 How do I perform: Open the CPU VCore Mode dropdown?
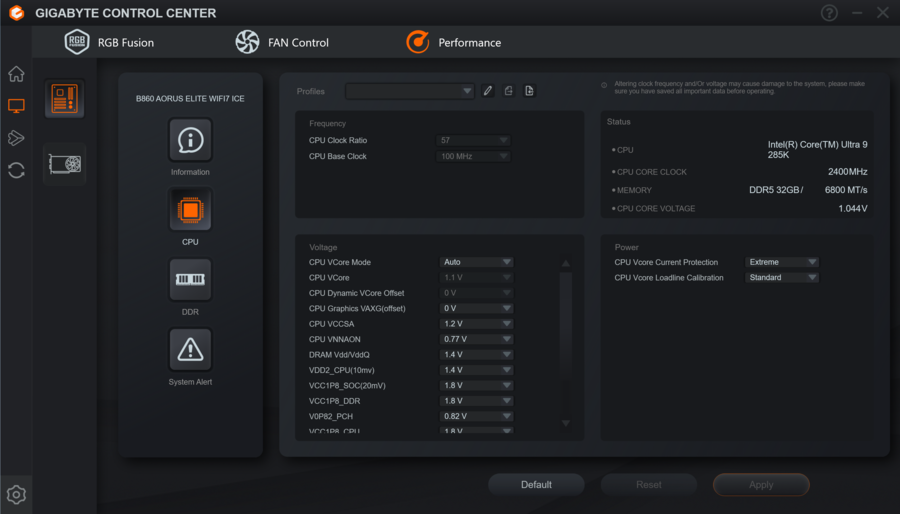click(476, 262)
